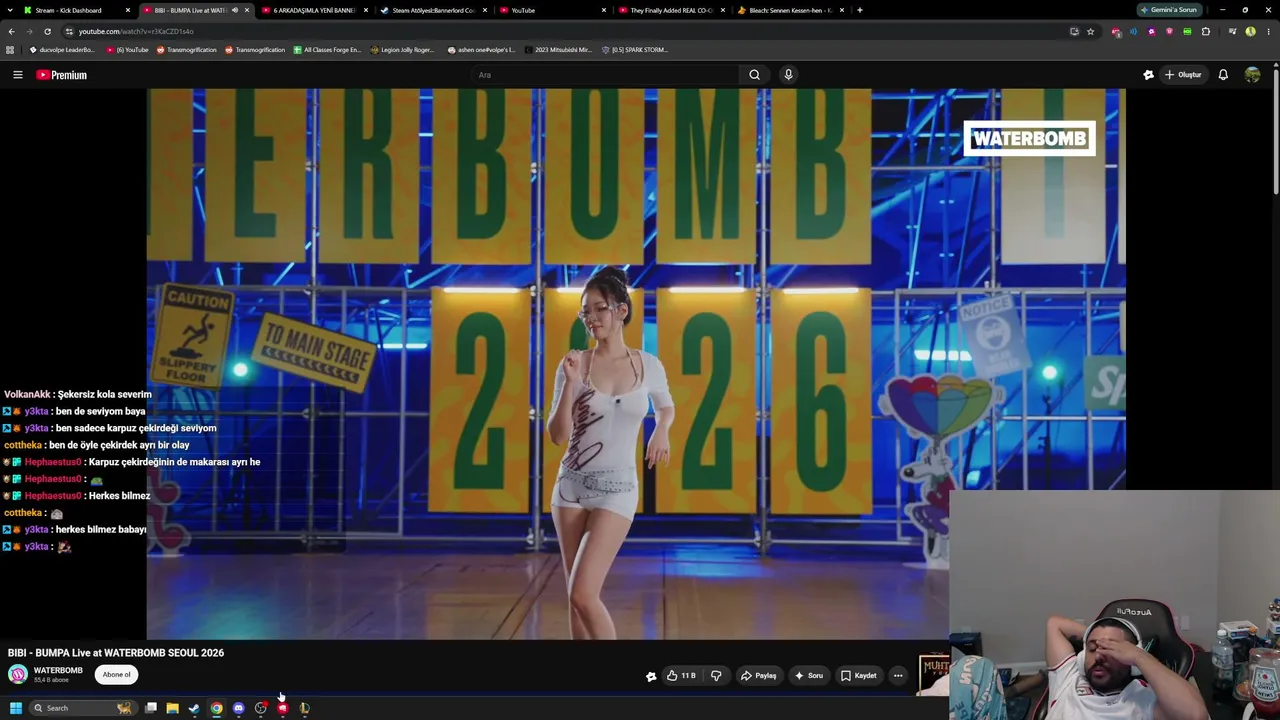
Task: Go to YouTube Premium home via logo
Action: coord(62,75)
